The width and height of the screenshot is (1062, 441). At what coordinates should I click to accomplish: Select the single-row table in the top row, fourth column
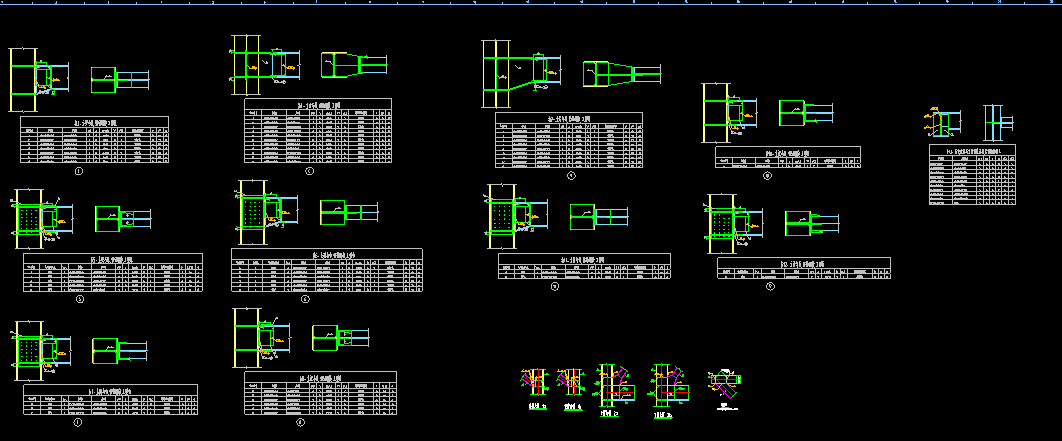787,158
